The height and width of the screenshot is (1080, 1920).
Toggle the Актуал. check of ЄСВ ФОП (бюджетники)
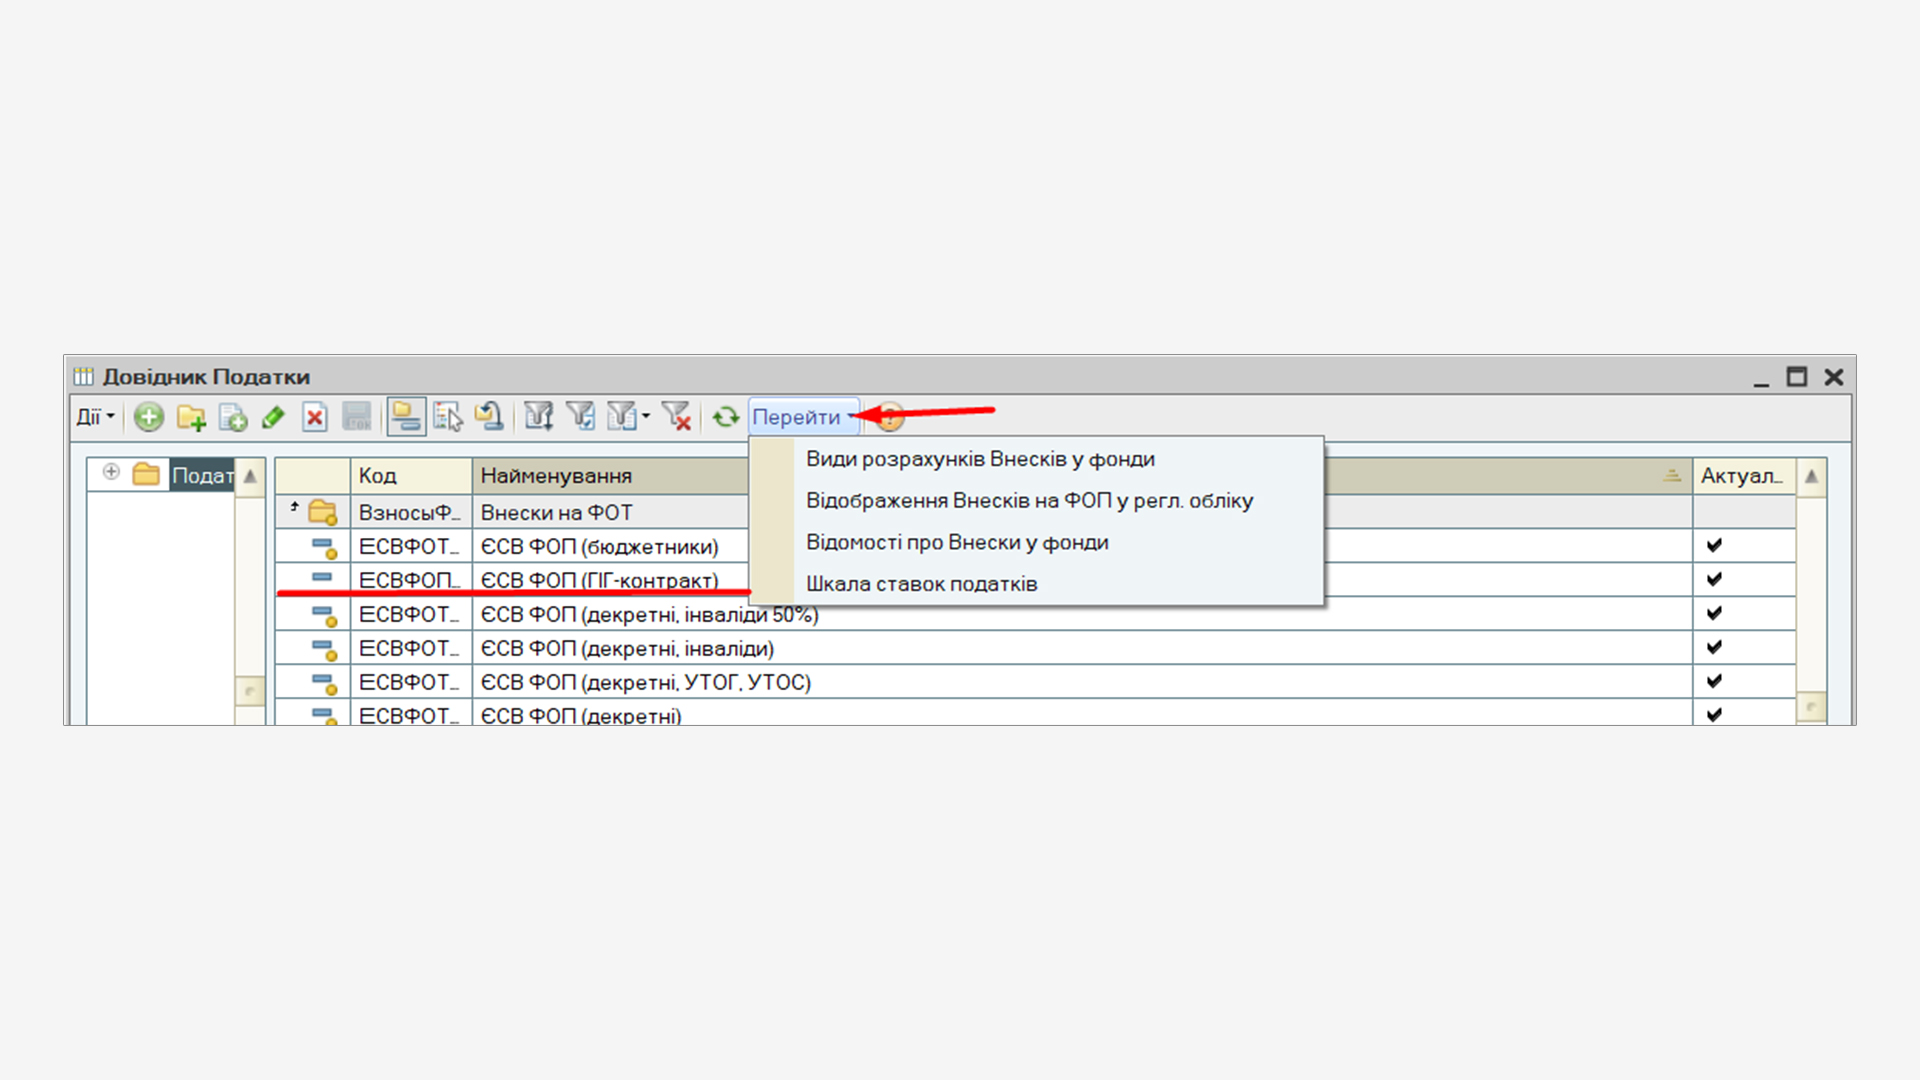click(x=1714, y=545)
